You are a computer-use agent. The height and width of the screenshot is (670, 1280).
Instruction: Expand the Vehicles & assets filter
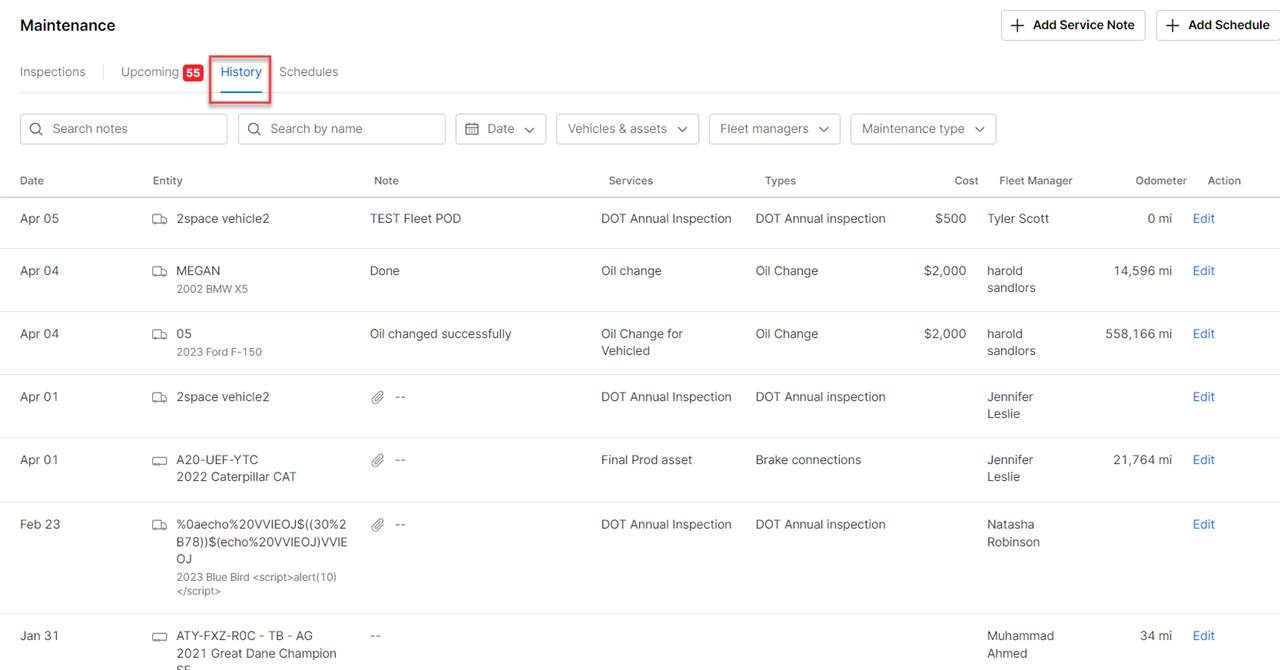(627, 129)
